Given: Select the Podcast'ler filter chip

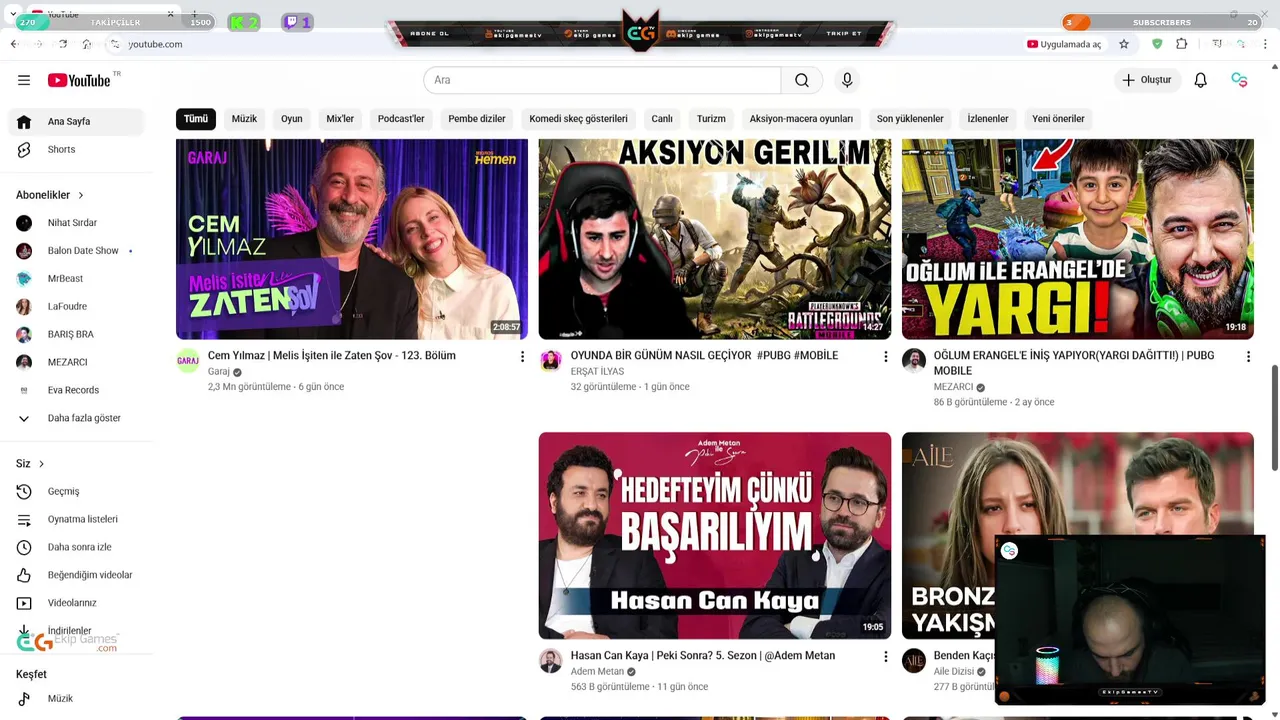Looking at the screenshot, I should tap(401, 118).
